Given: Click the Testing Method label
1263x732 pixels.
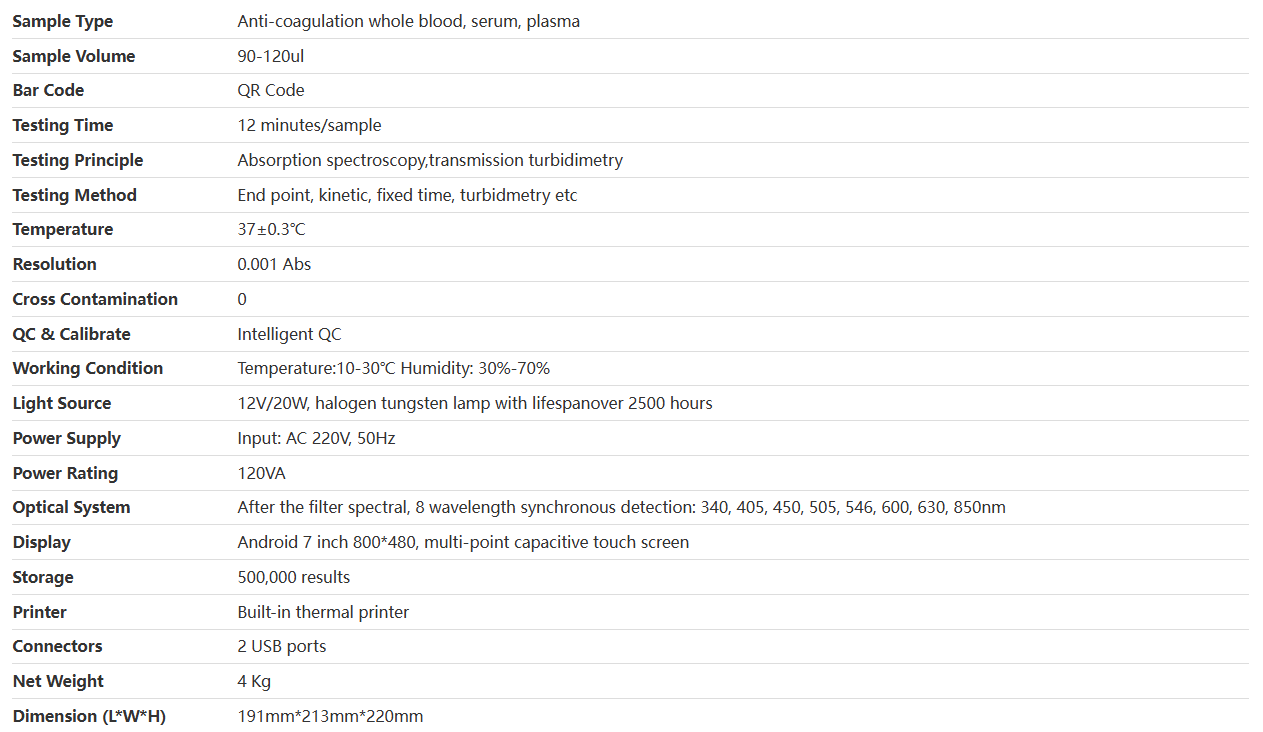Looking at the screenshot, I should point(74,195).
